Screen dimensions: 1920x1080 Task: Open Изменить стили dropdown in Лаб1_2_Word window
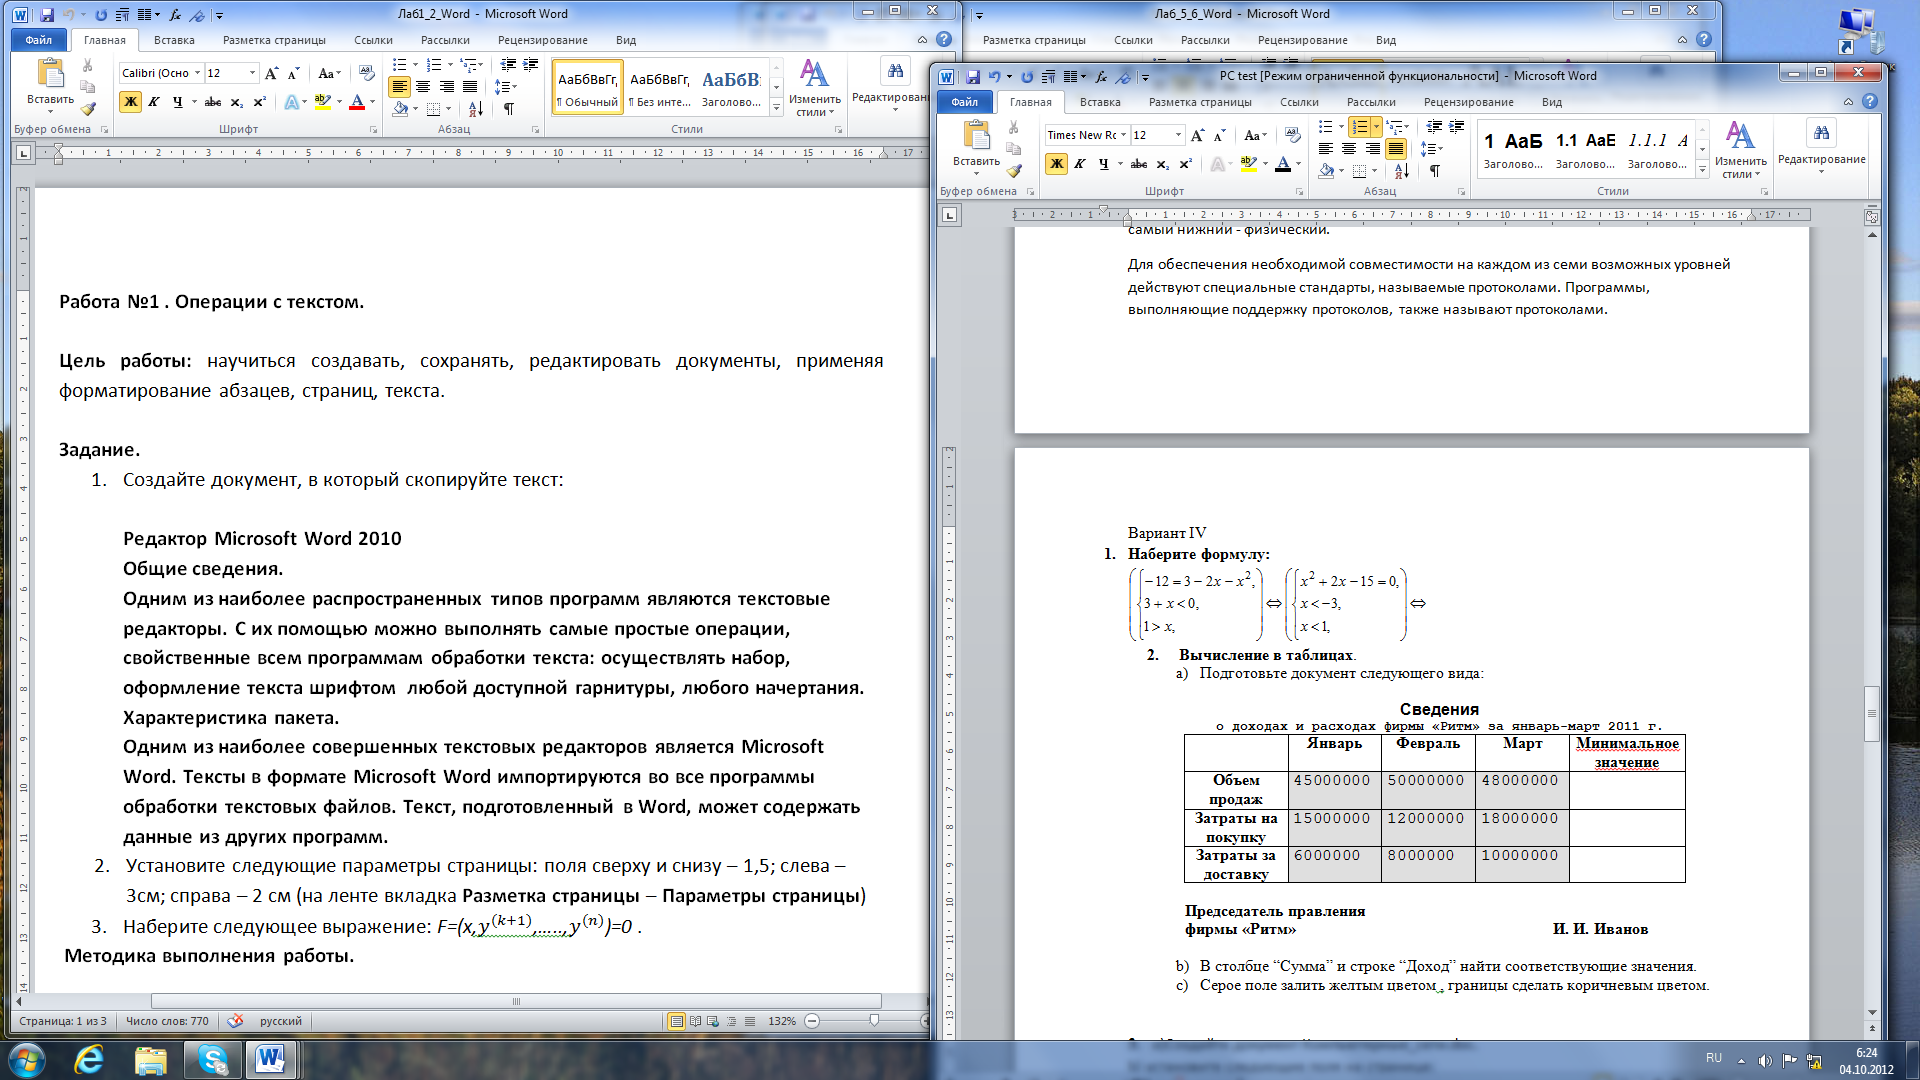(x=814, y=88)
